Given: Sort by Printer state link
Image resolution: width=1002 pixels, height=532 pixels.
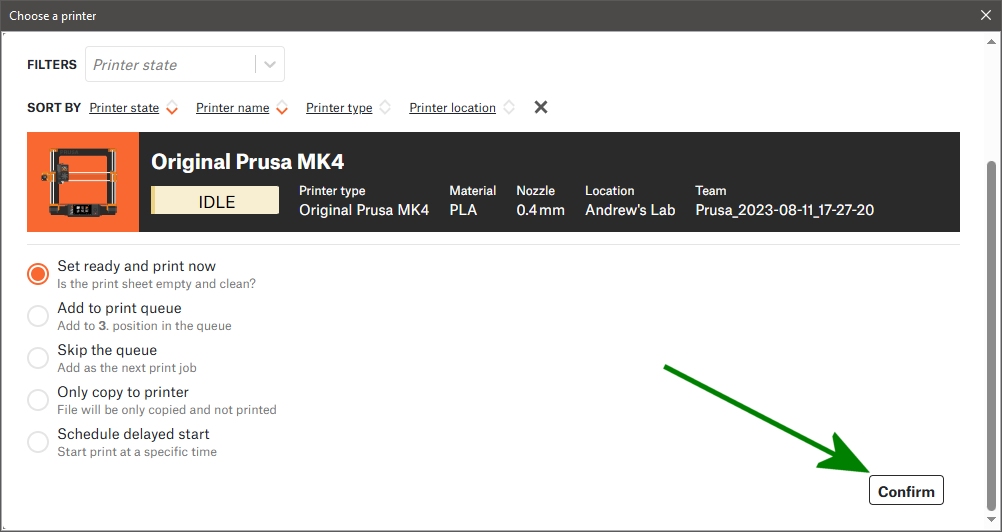Looking at the screenshot, I should (124, 107).
